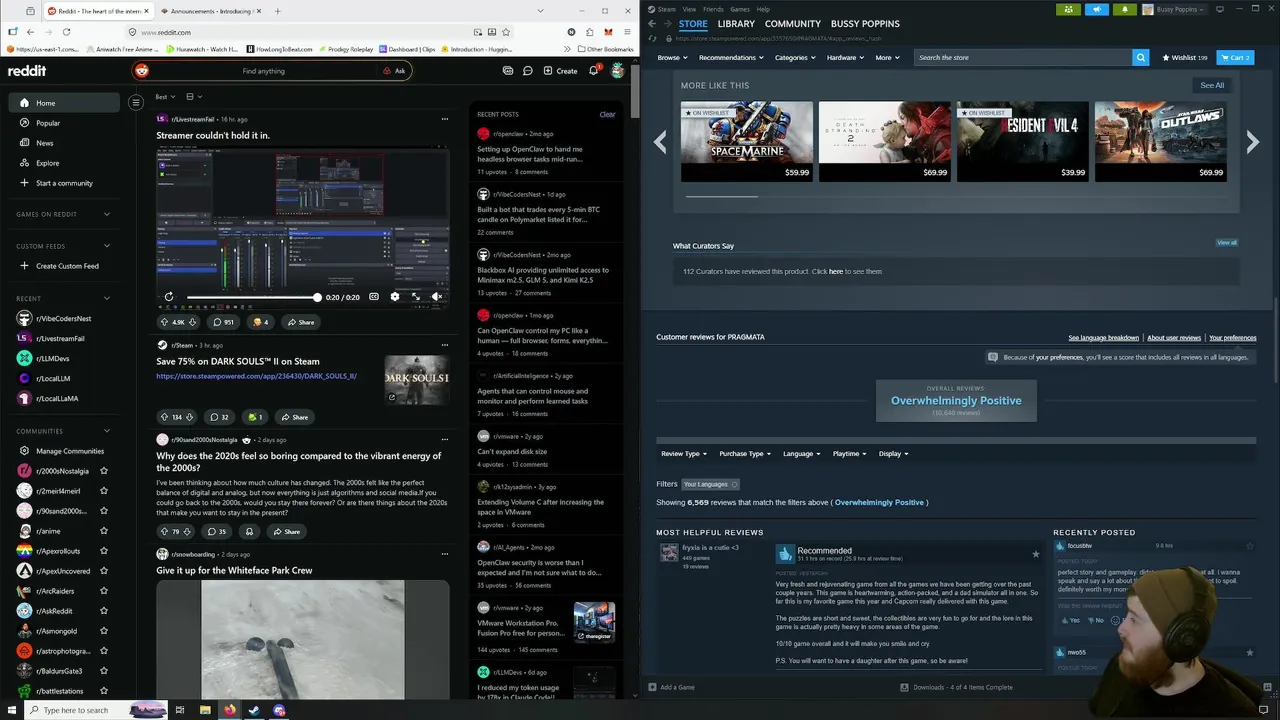Click Steam store search magnifier button
Viewport: 1280px width, 720px height.
[x=1140, y=58]
